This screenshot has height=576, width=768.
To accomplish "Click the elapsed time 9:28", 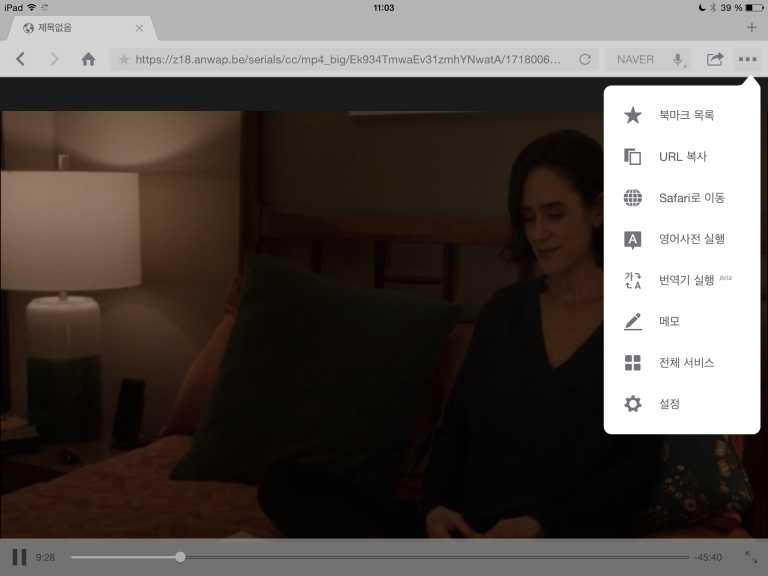I will point(45,557).
